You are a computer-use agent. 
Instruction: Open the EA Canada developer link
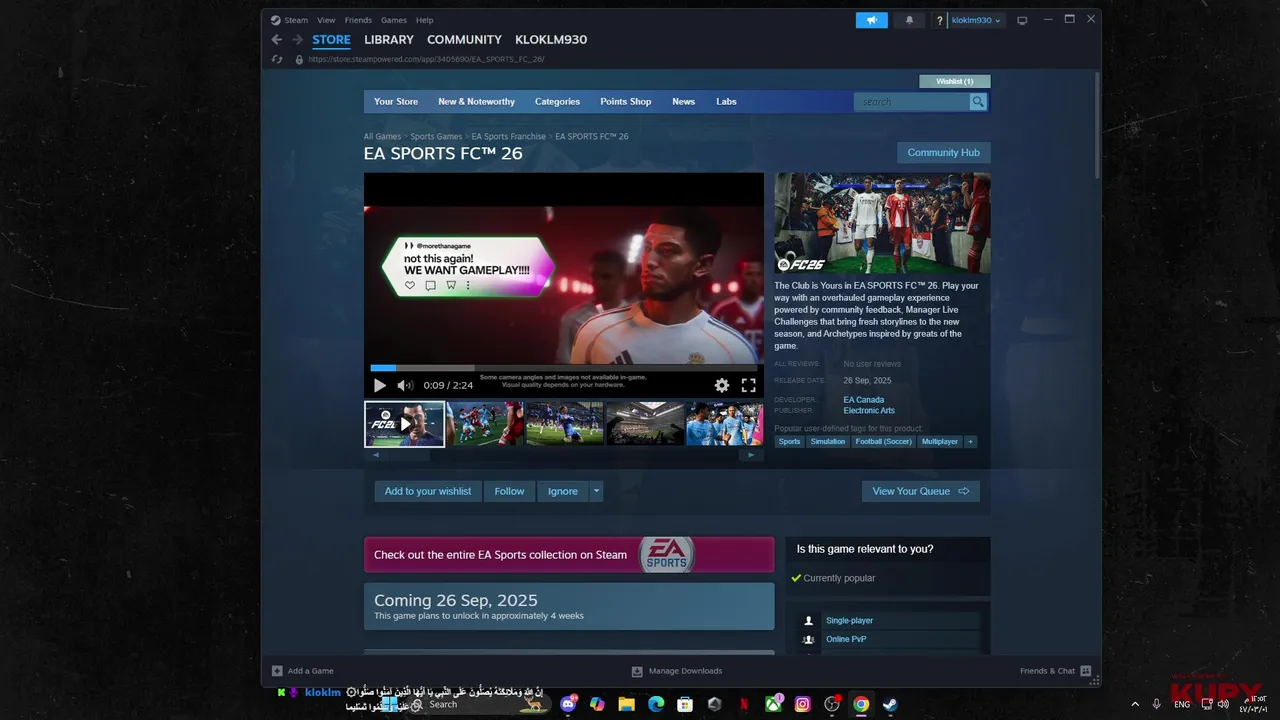(x=863, y=400)
